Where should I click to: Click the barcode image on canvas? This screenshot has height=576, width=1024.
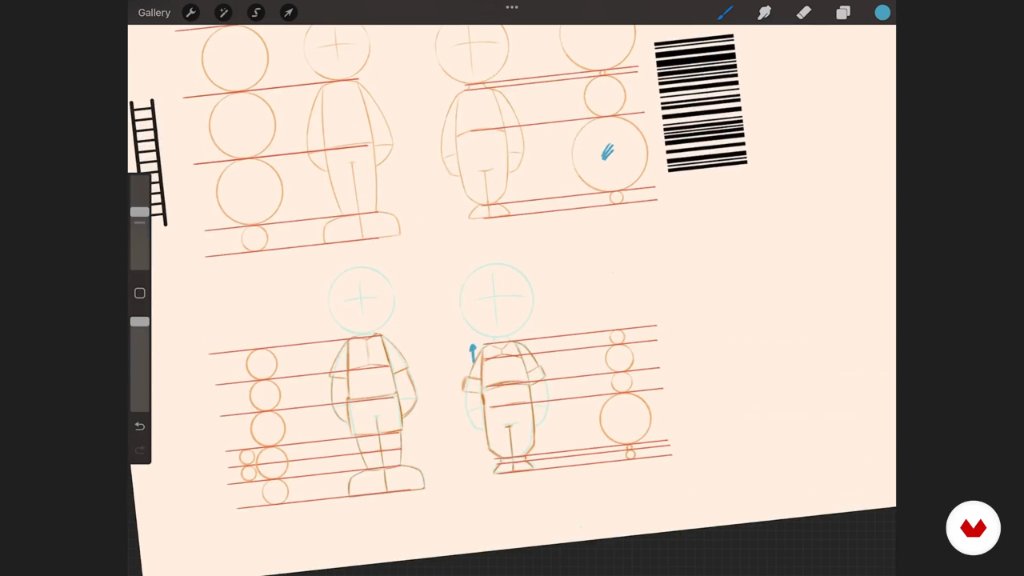tap(701, 103)
